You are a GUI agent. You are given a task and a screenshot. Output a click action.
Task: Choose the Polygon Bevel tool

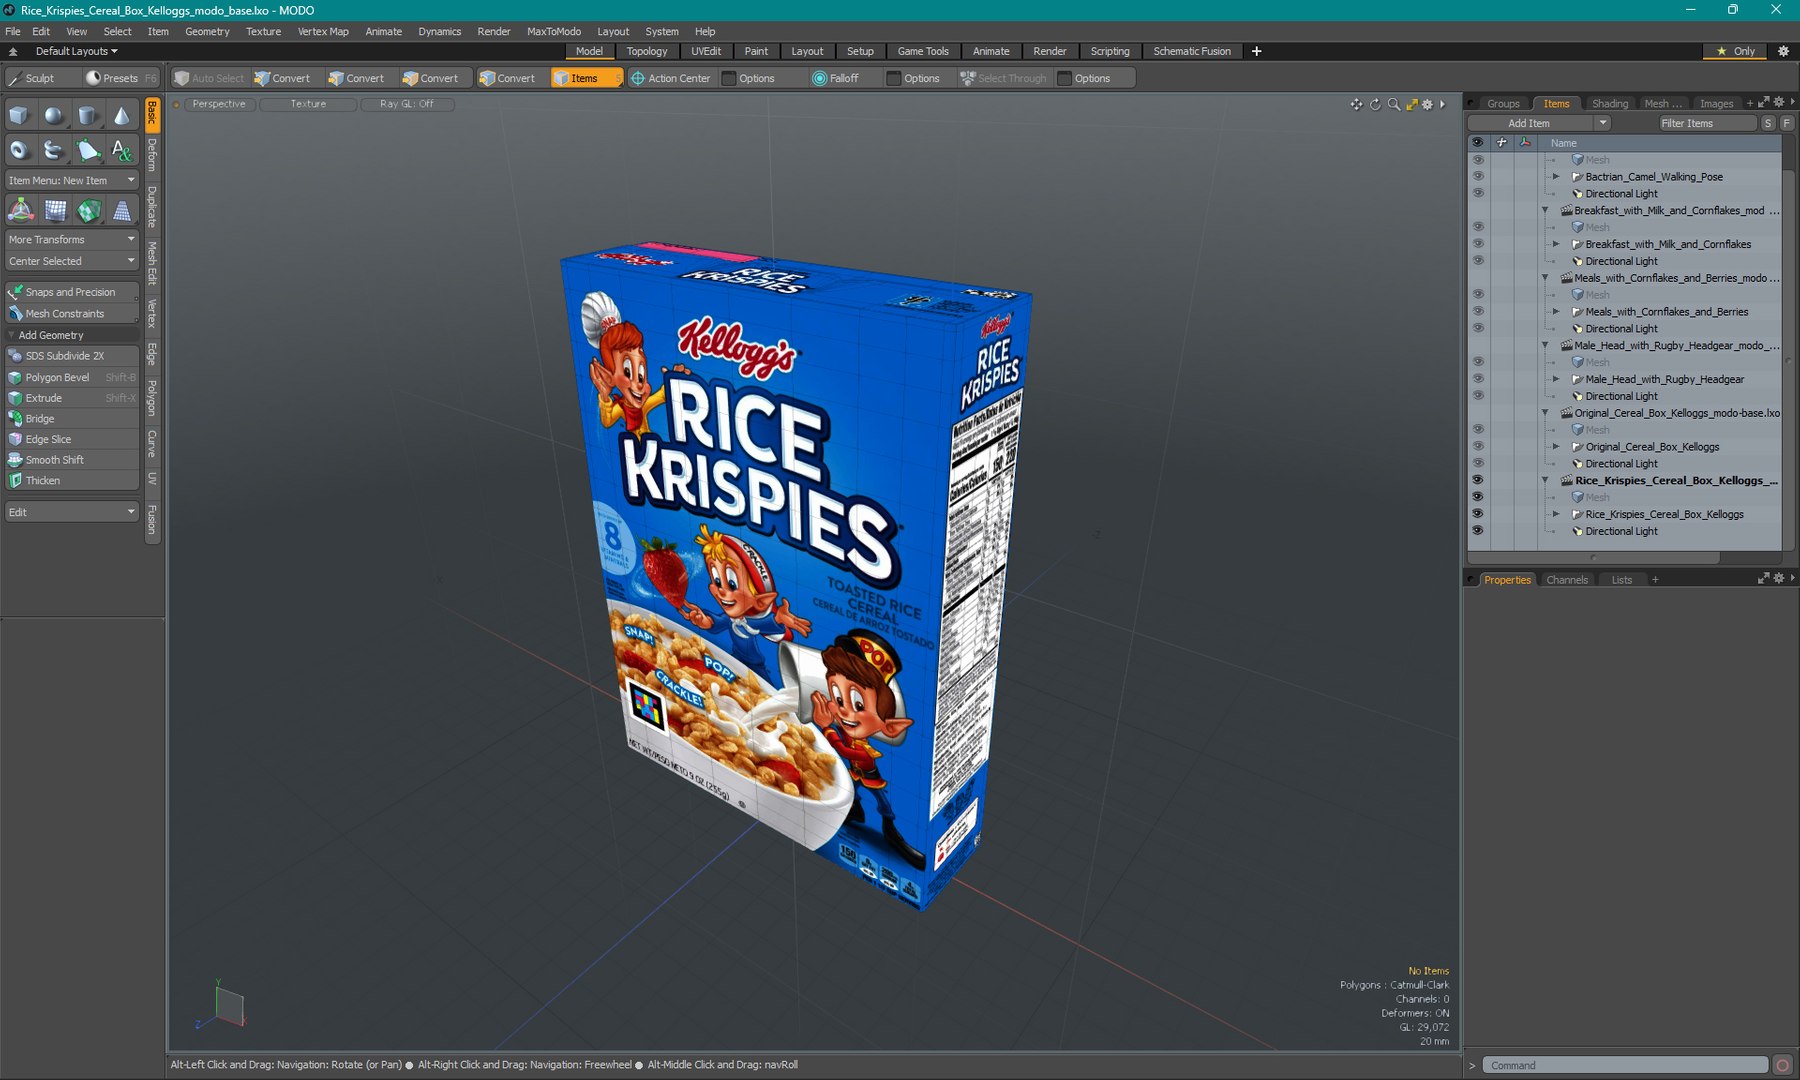point(72,377)
